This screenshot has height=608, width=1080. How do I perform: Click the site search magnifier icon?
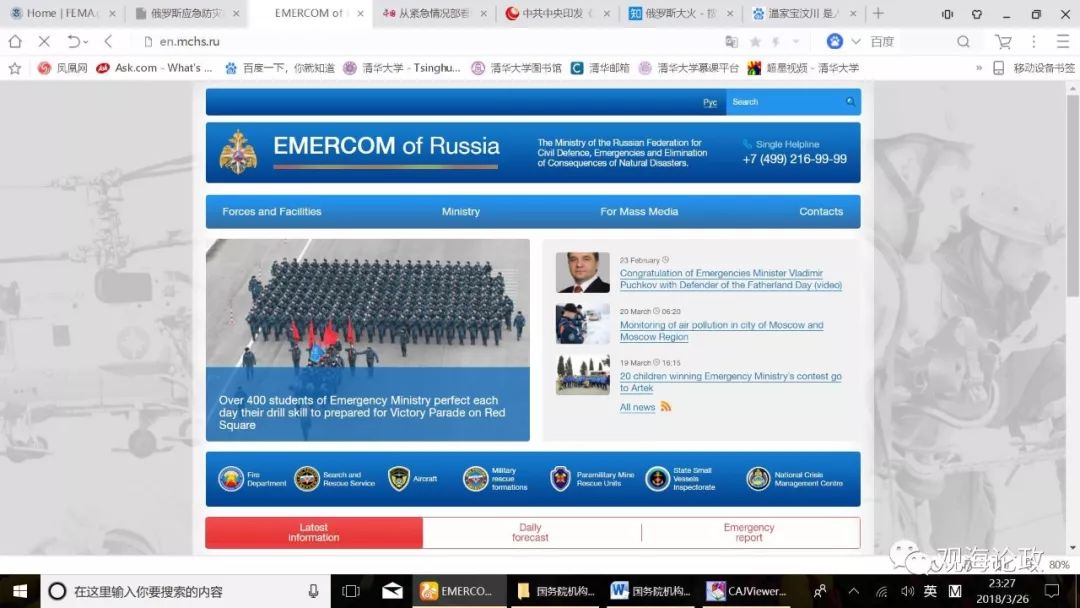click(x=850, y=102)
